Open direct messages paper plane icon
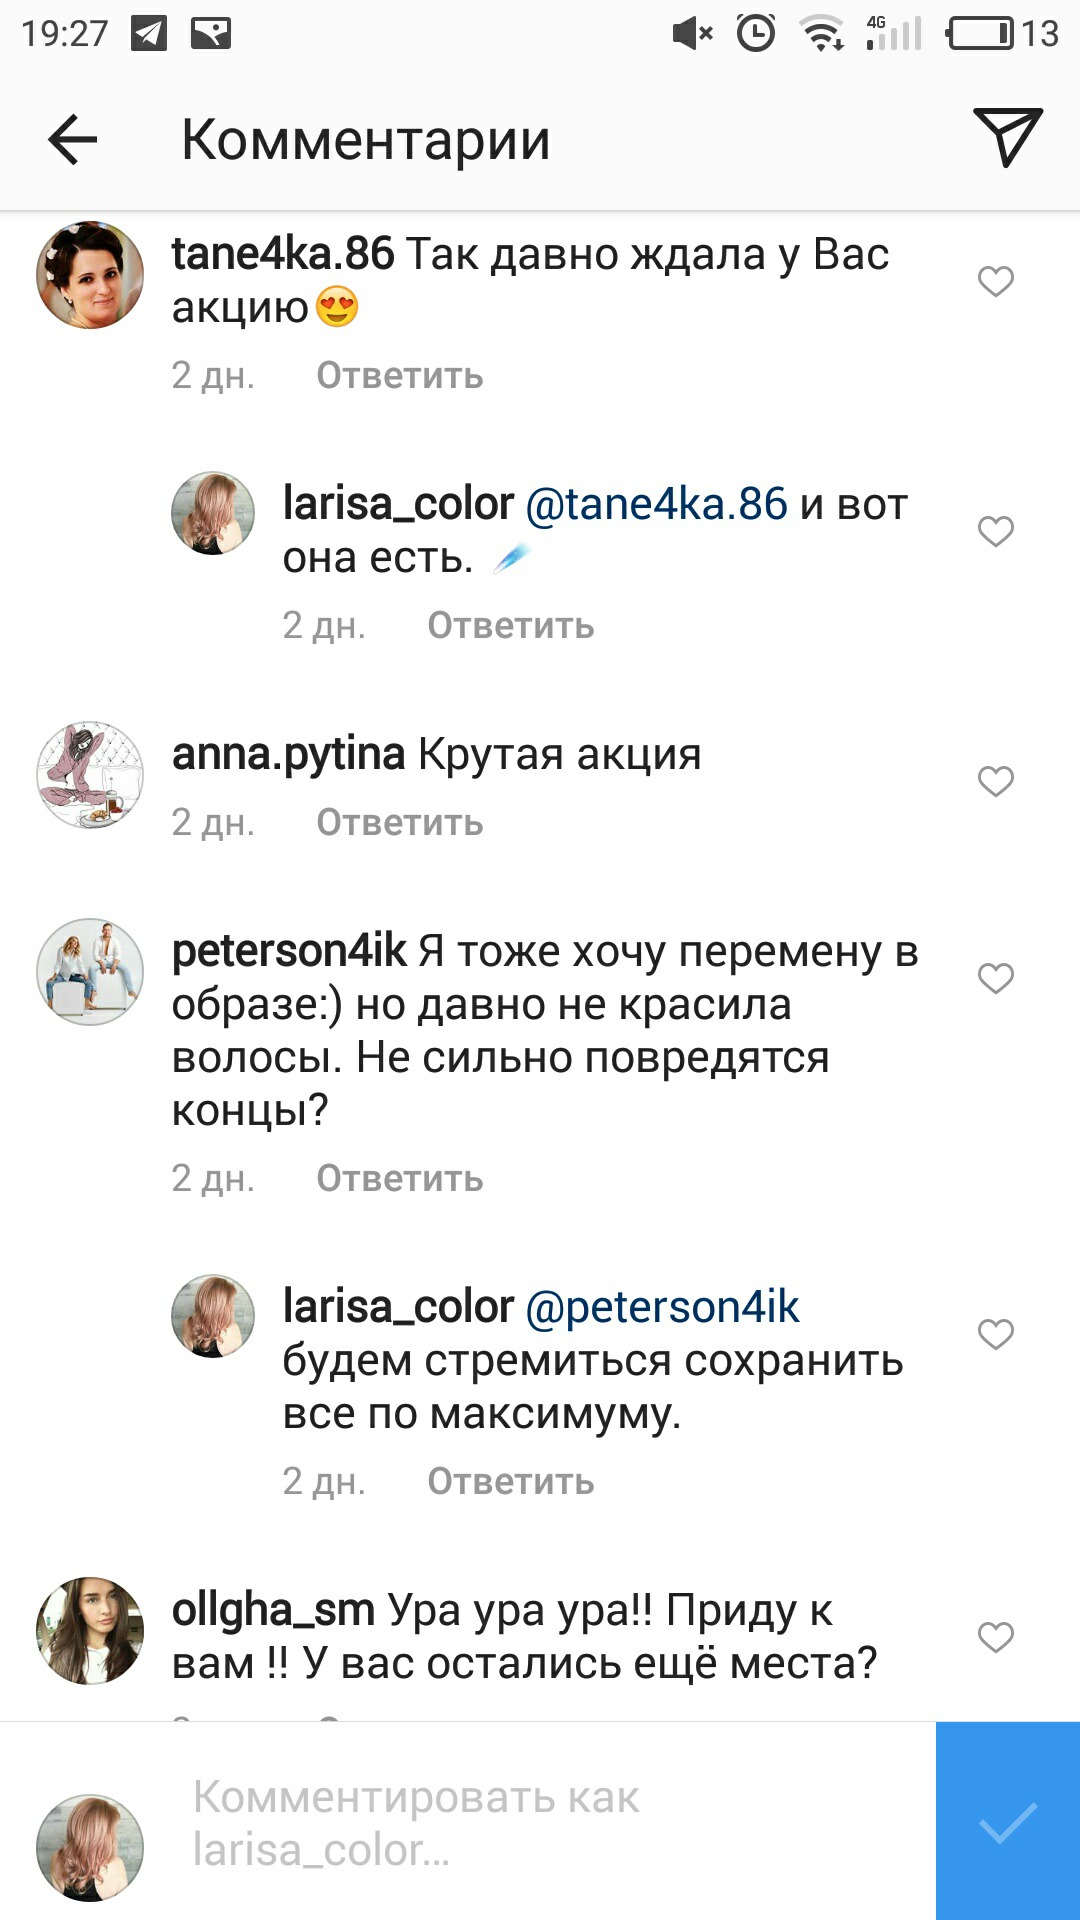The width and height of the screenshot is (1080, 1920). tap(1007, 137)
